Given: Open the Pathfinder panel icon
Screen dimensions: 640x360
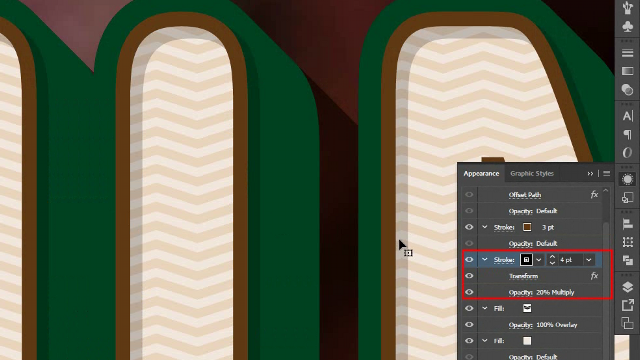Looking at the screenshot, I should click(x=627, y=260).
